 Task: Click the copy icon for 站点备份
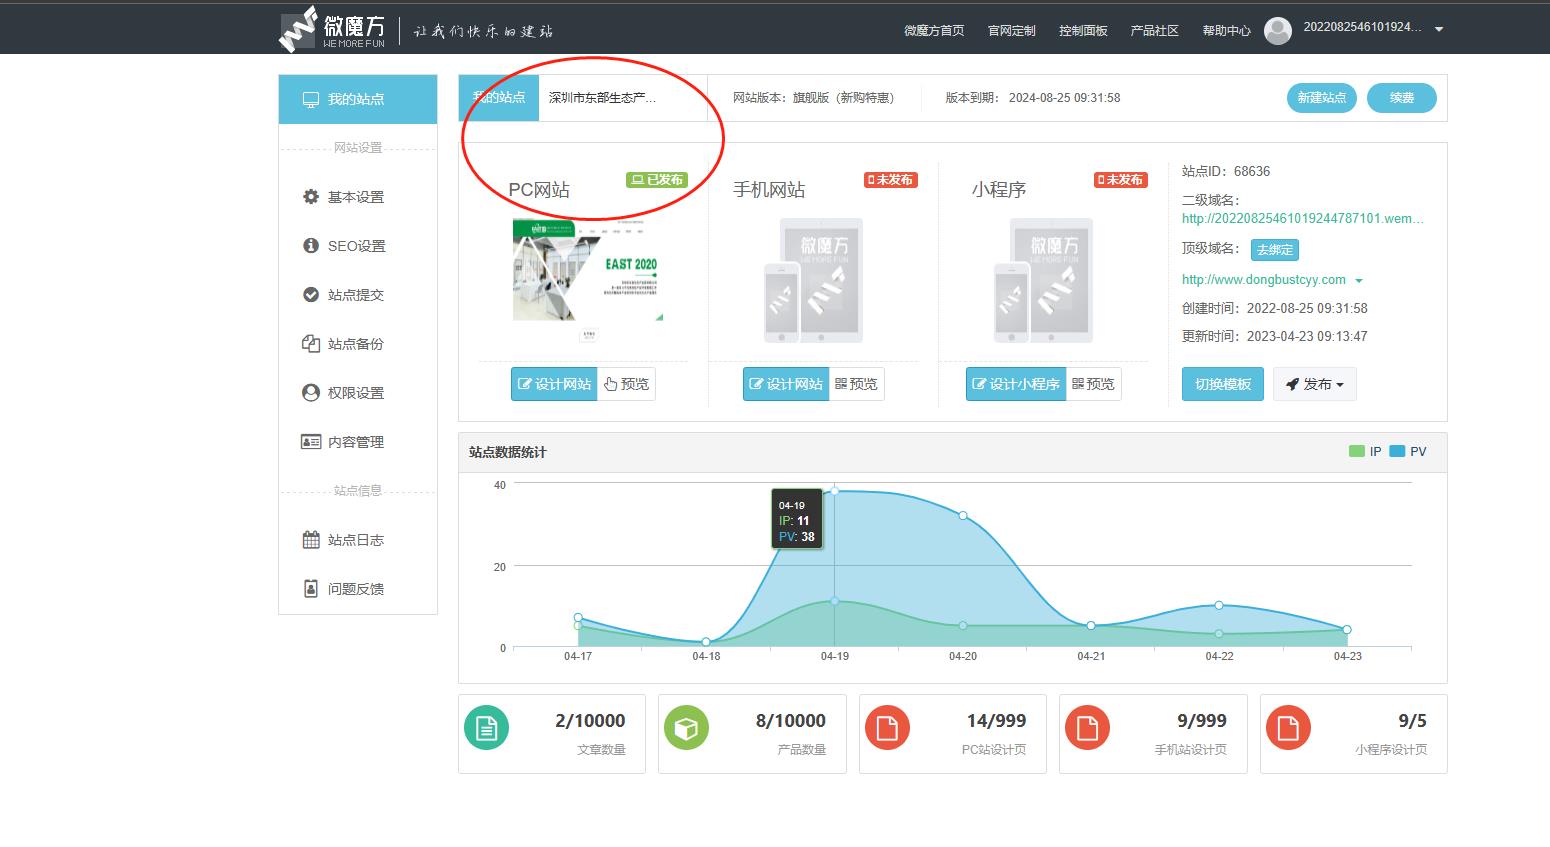pos(311,344)
